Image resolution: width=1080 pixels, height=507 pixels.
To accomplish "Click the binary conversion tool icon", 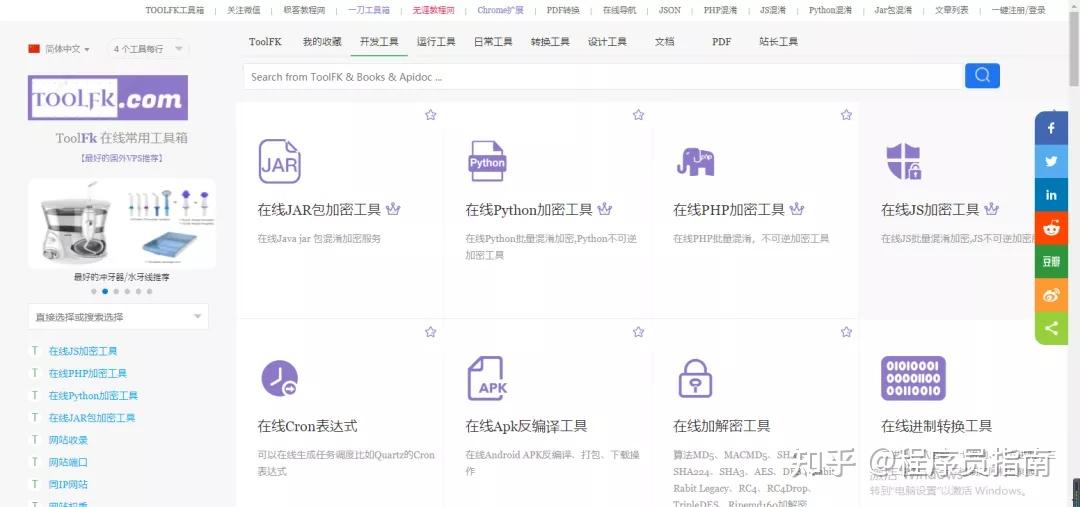I will point(912,379).
